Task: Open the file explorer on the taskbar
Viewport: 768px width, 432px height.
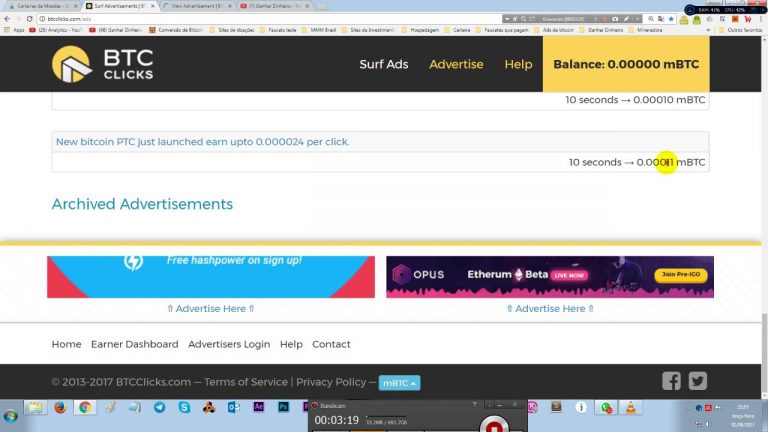Action: click(35, 408)
